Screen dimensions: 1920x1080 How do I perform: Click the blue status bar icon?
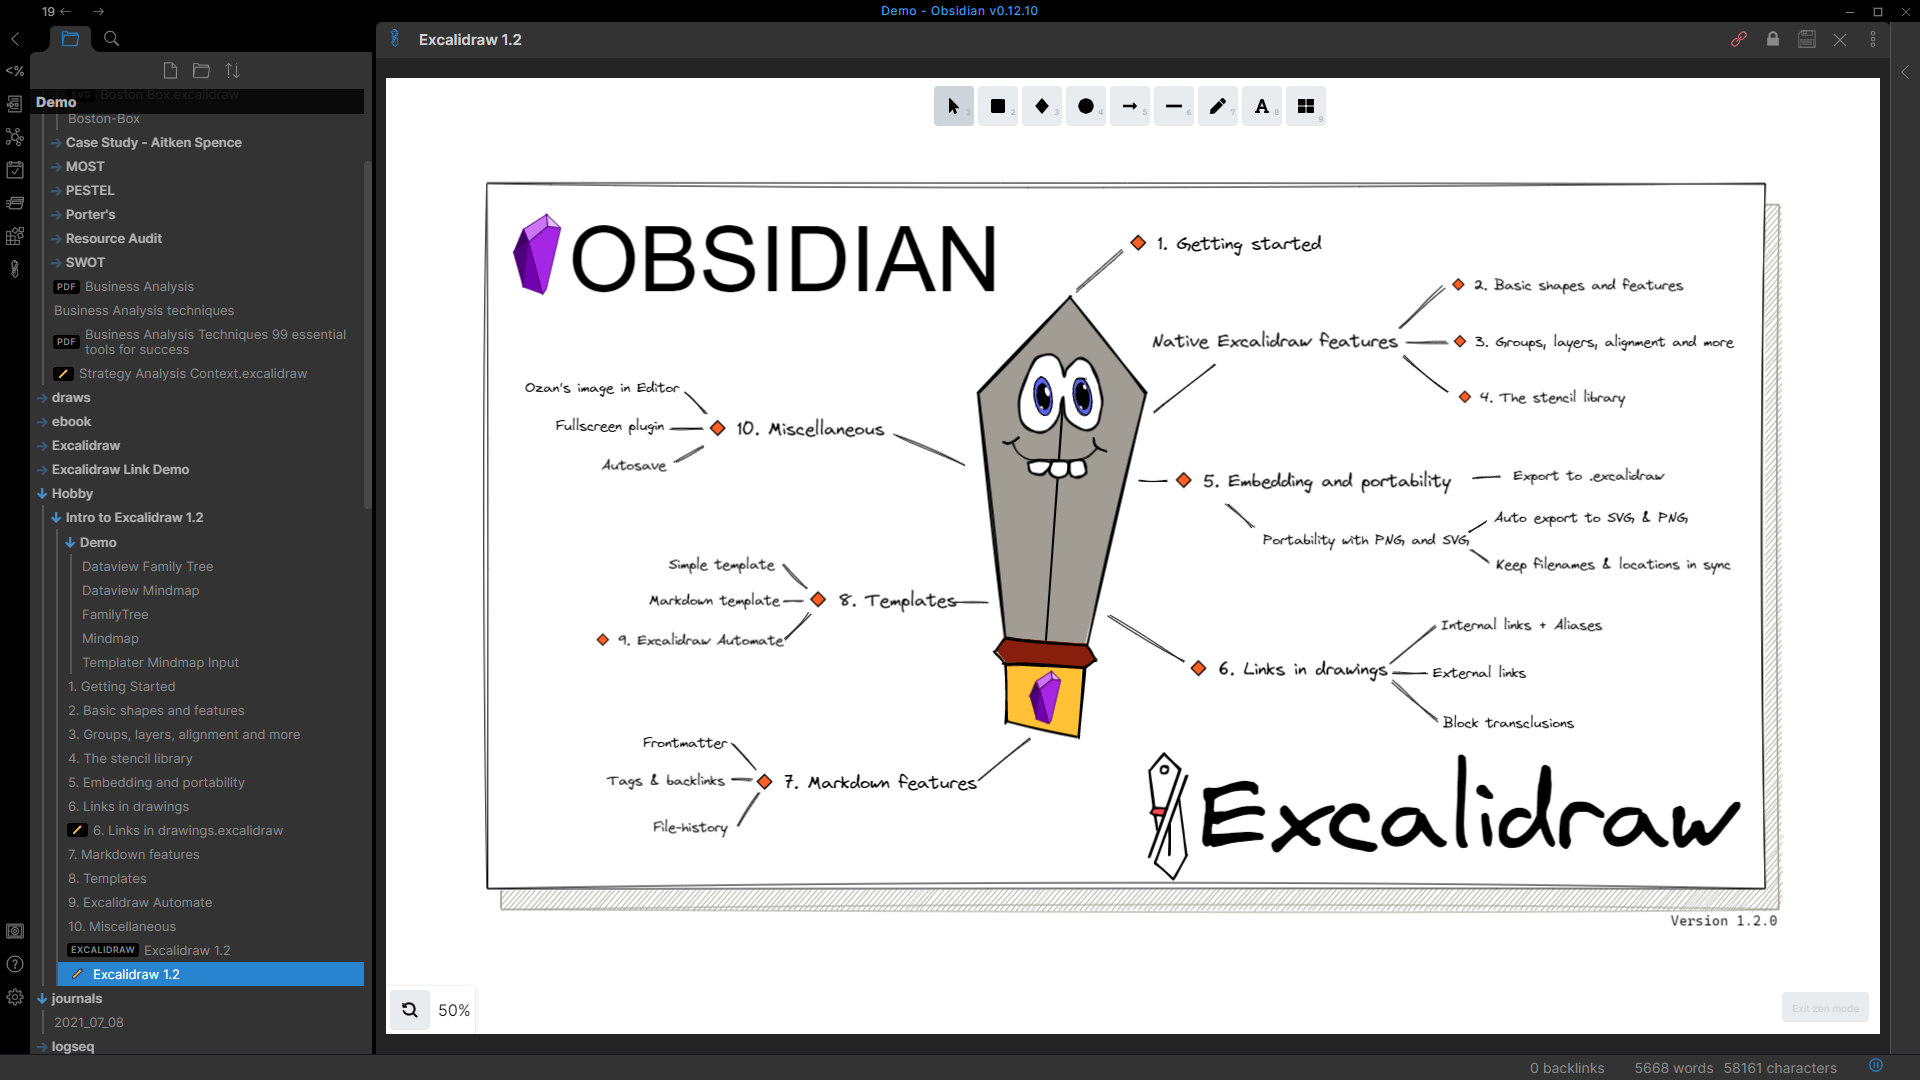[1876, 1066]
